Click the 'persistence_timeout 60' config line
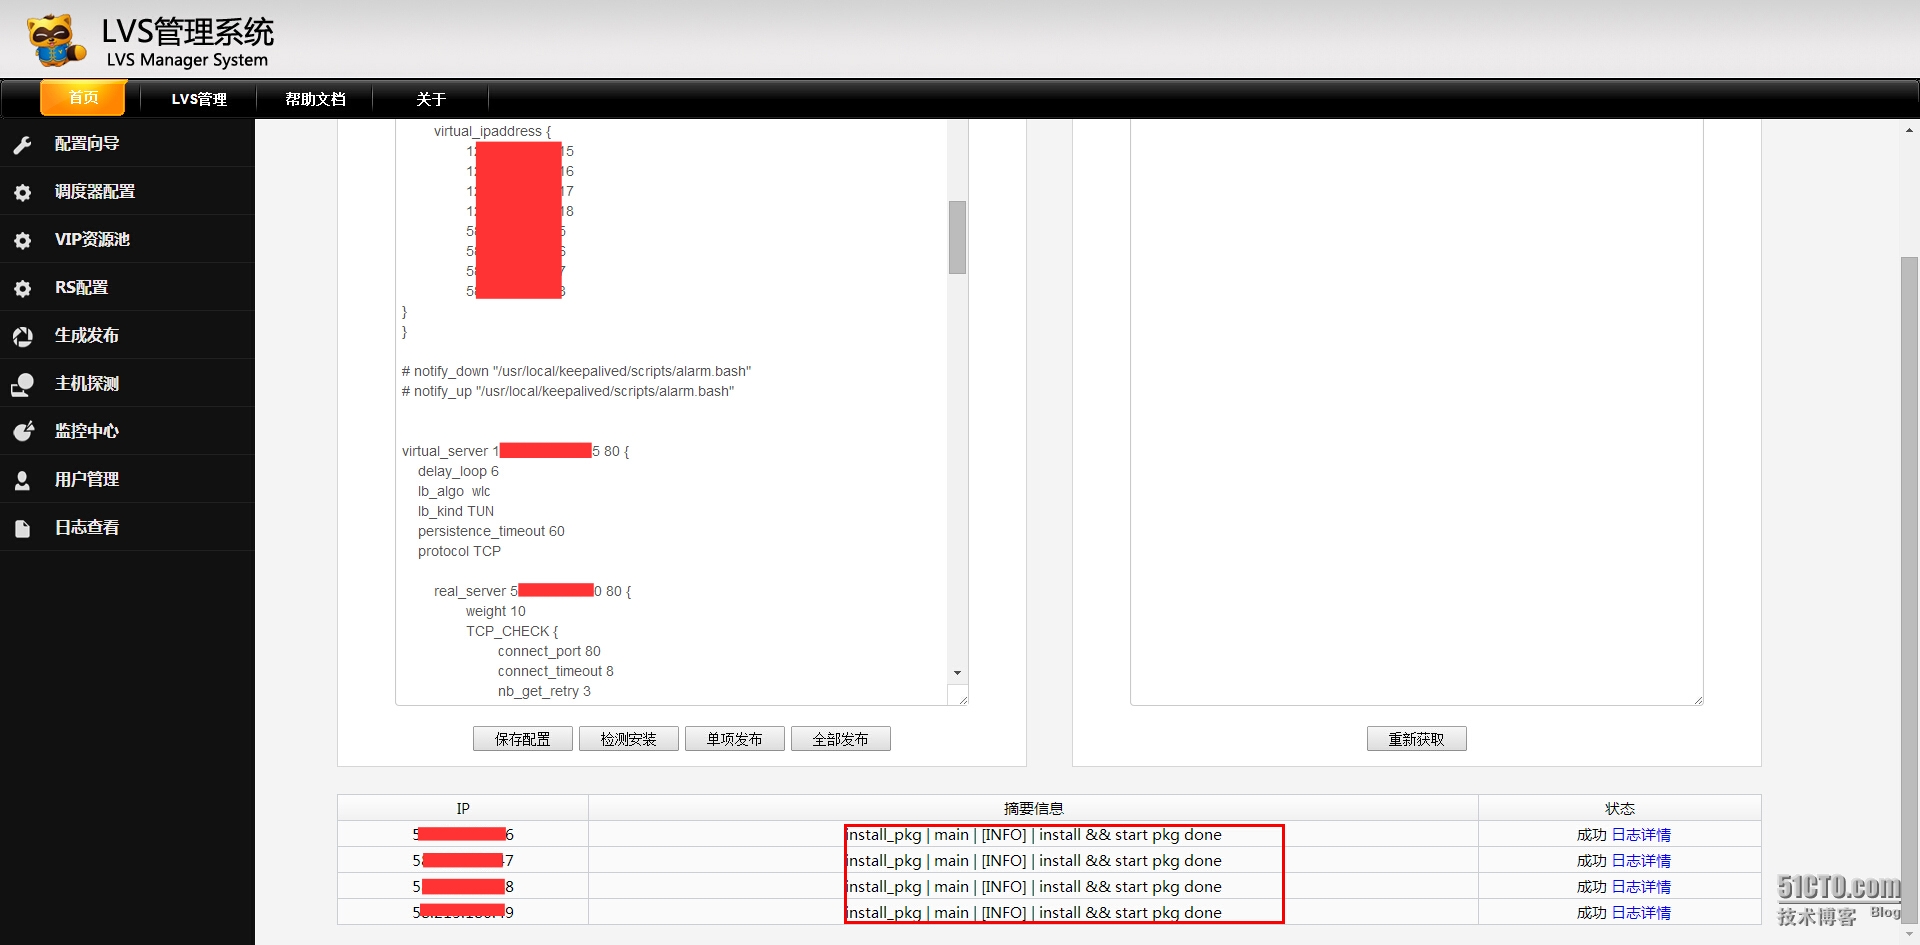 (x=491, y=531)
